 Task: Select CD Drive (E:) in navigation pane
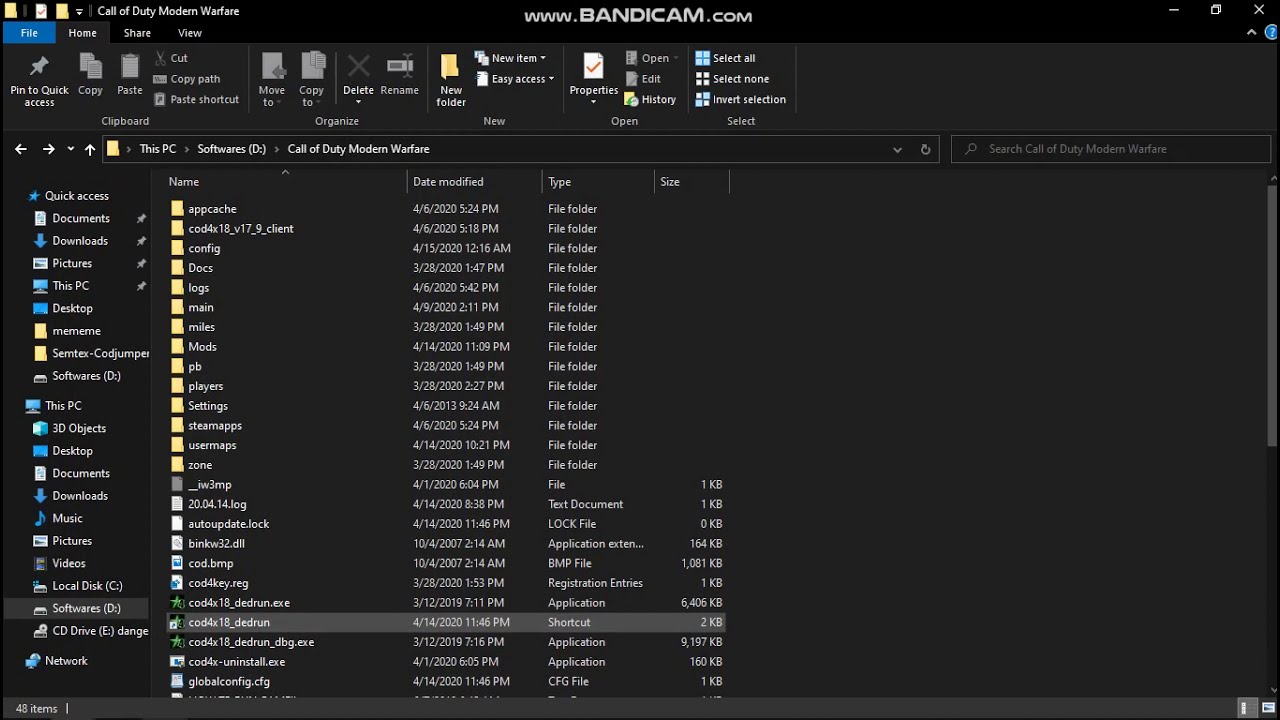pos(91,631)
